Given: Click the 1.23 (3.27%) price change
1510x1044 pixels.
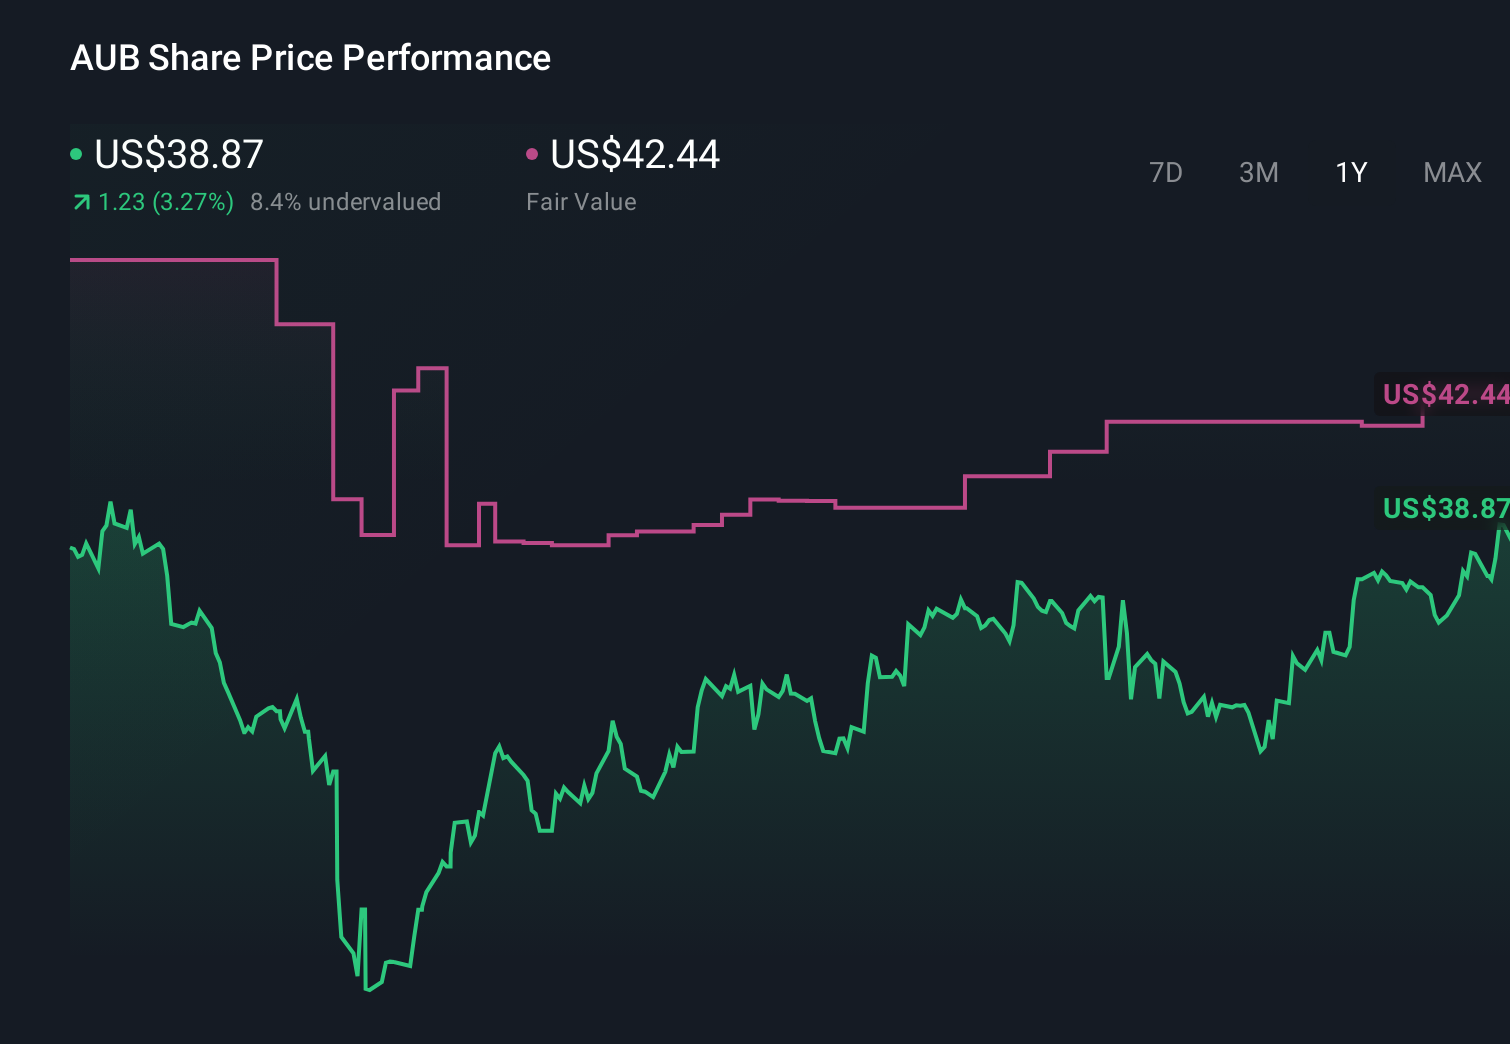Looking at the screenshot, I should coord(166,202).
